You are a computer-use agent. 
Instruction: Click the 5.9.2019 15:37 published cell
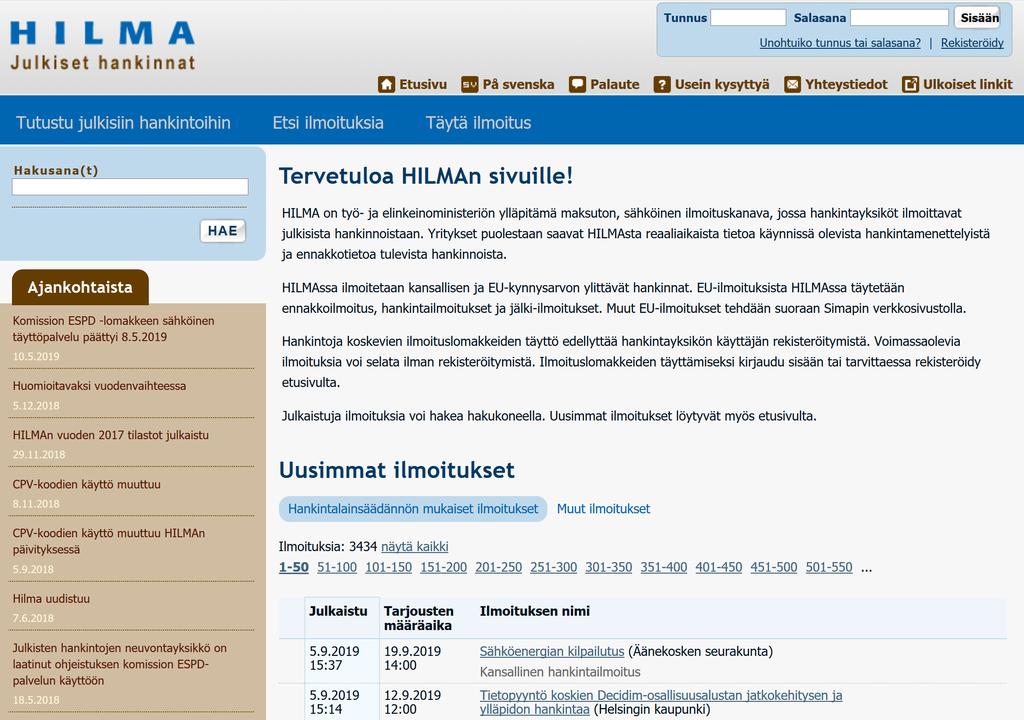pyautogui.click(x=334, y=658)
